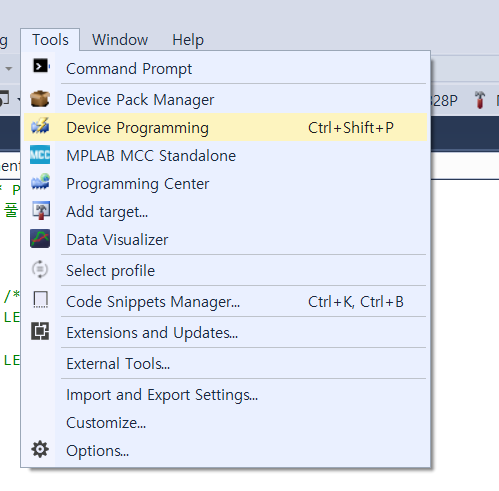Click the toolbar dropdown arrow at left
The image size is (499, 491).
point(9,69)
